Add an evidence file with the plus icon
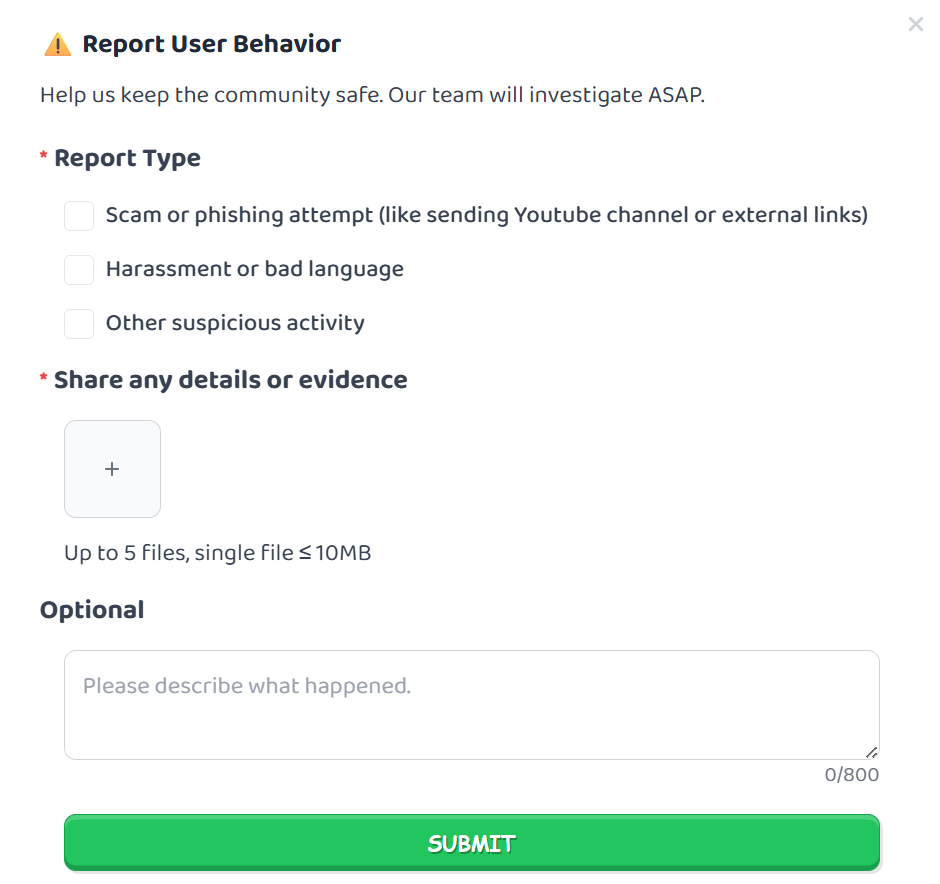This screenshot has width=940, height=884. point(112,469)
